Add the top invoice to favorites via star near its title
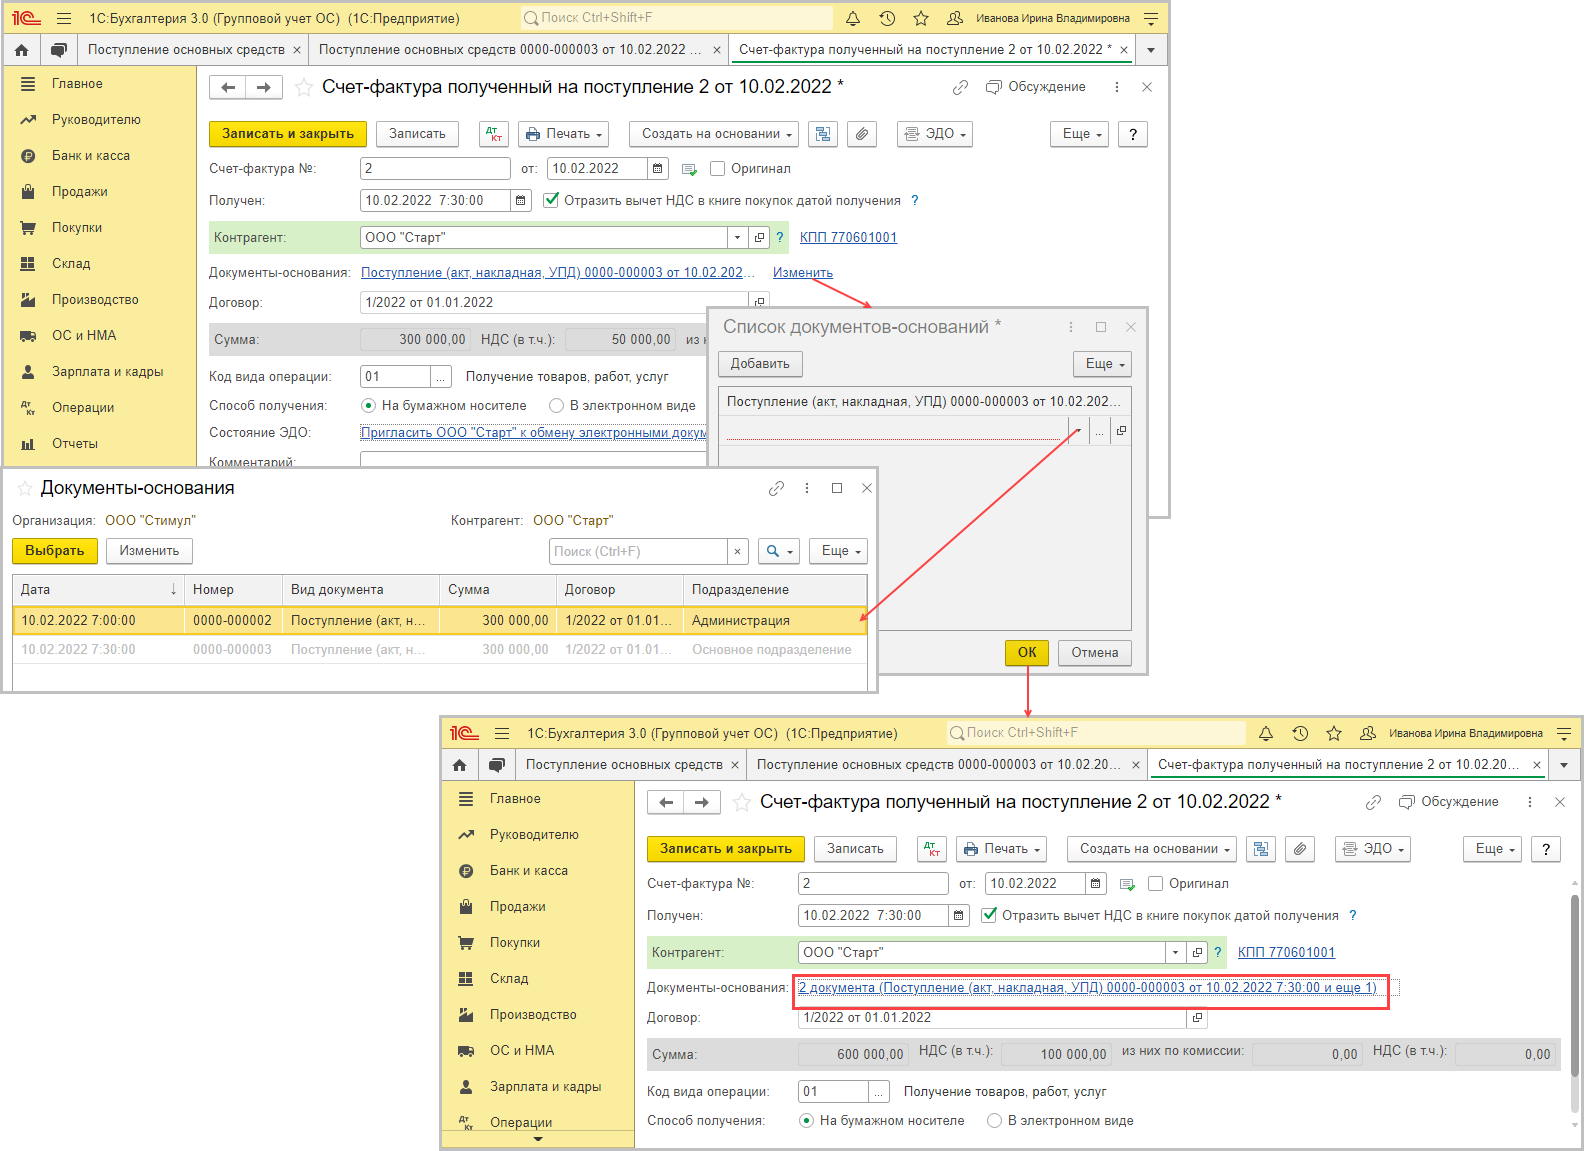The image size is (1584, 1151). 304,88
